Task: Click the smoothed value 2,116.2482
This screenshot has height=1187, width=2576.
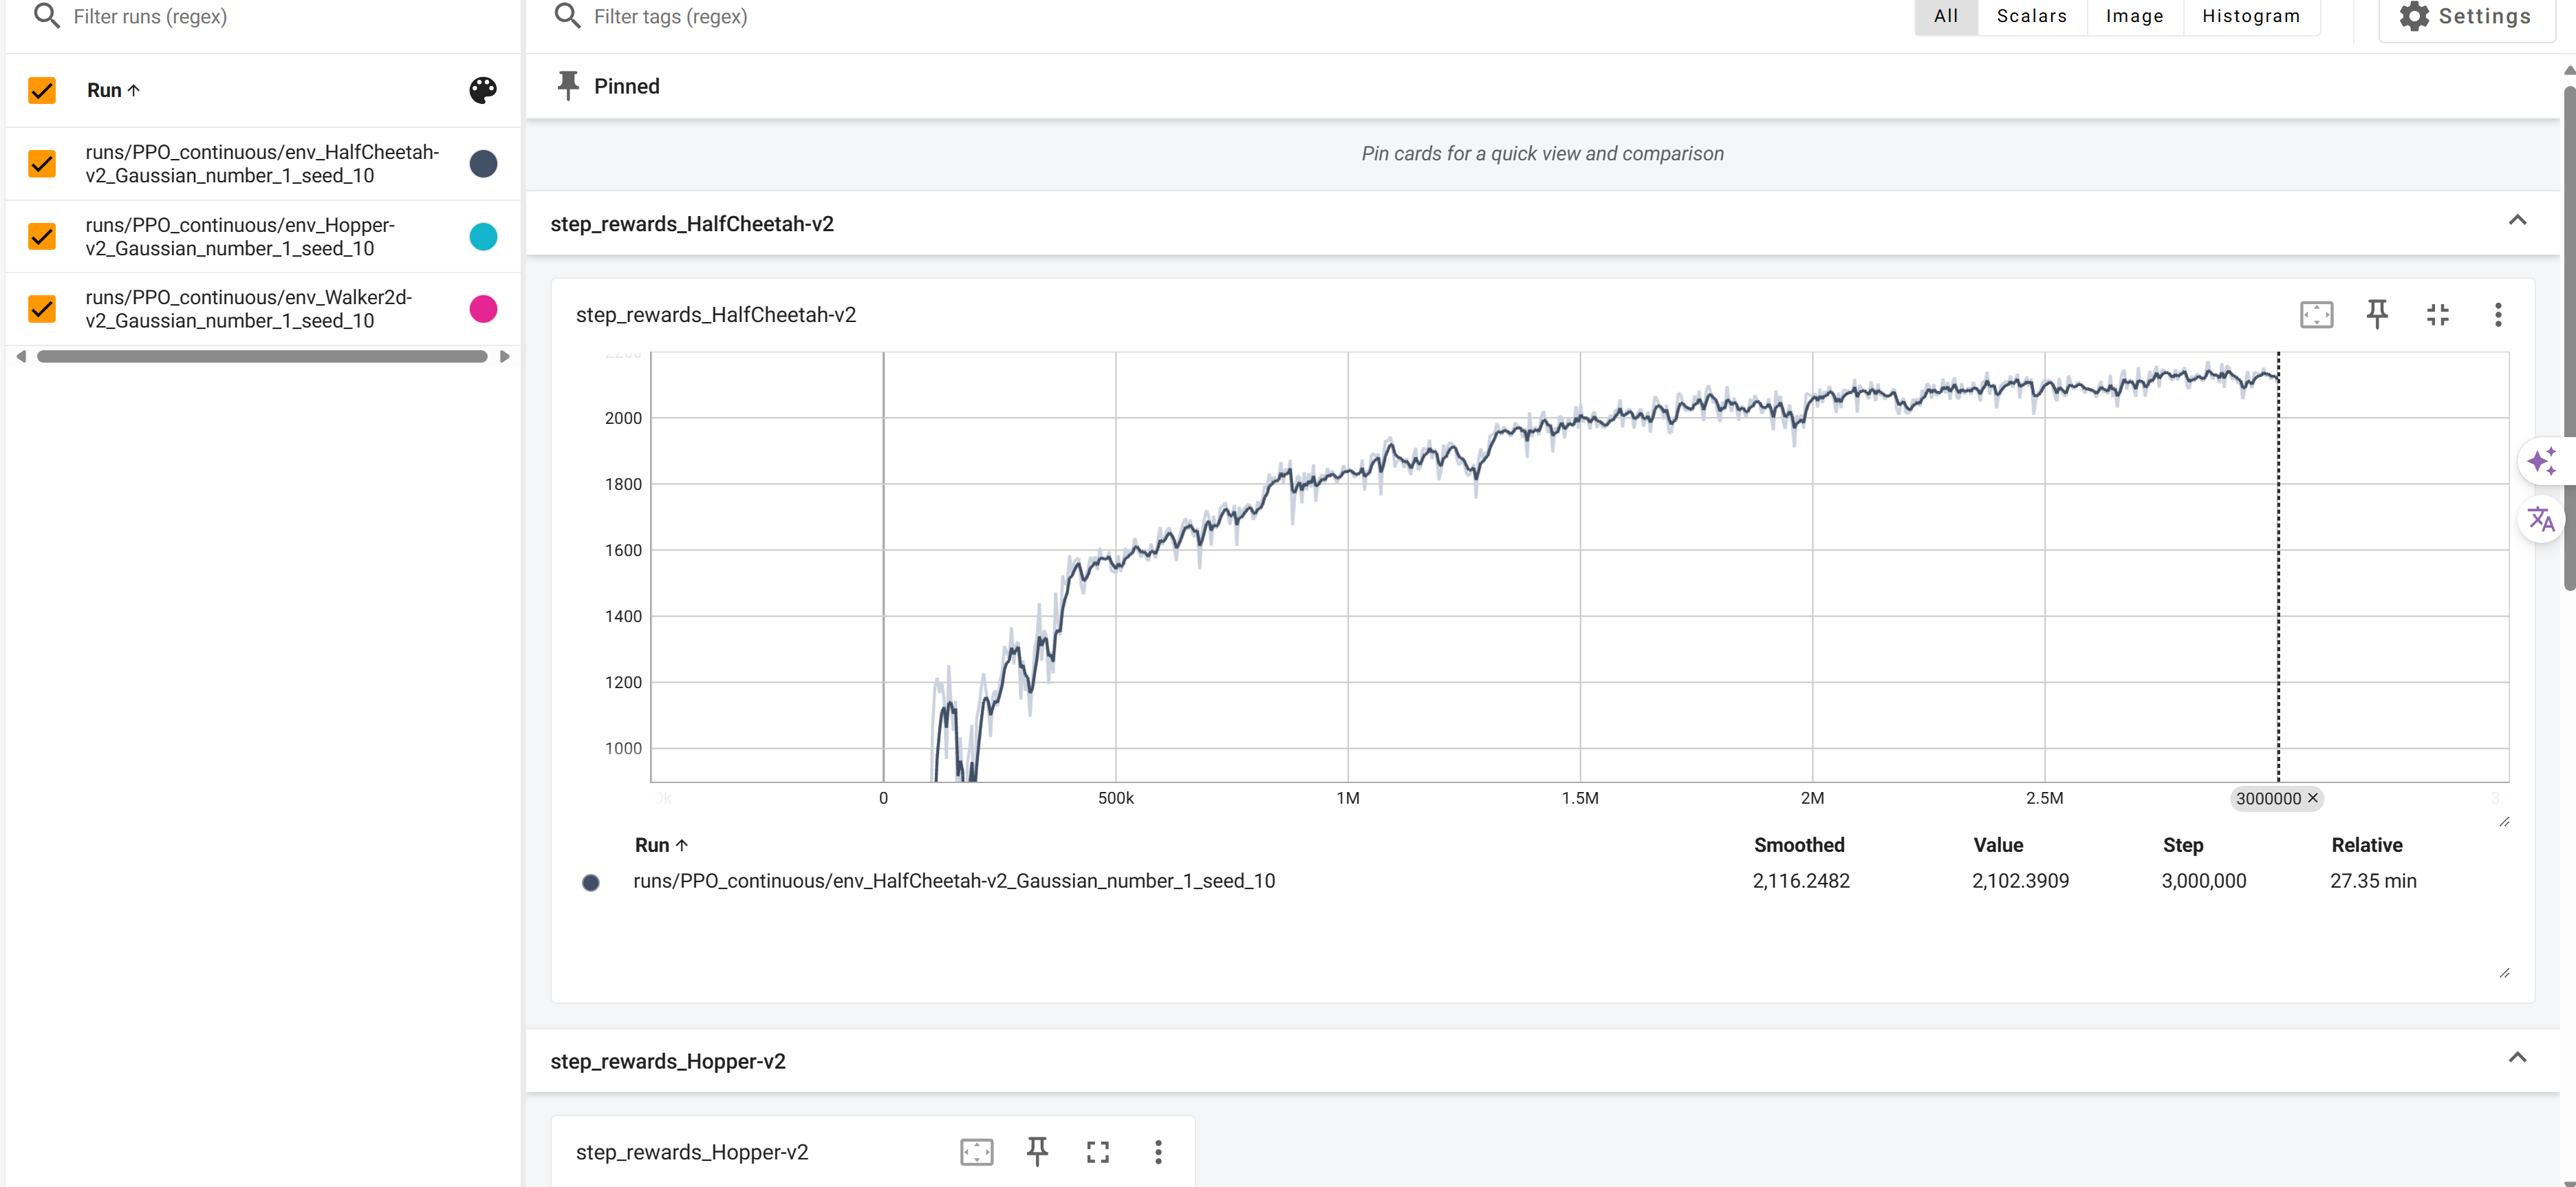Action: tap(1800, 881)
